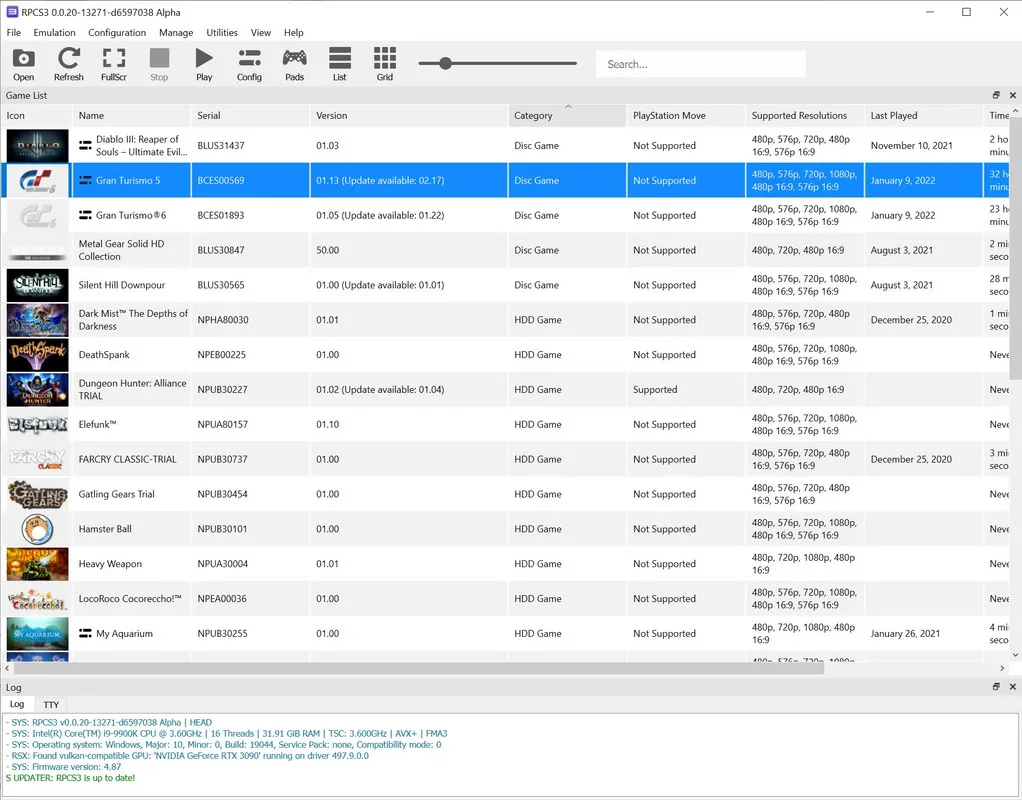1022x800 pixels.
Task: Refresh the game list
Action: coord(68,64)
